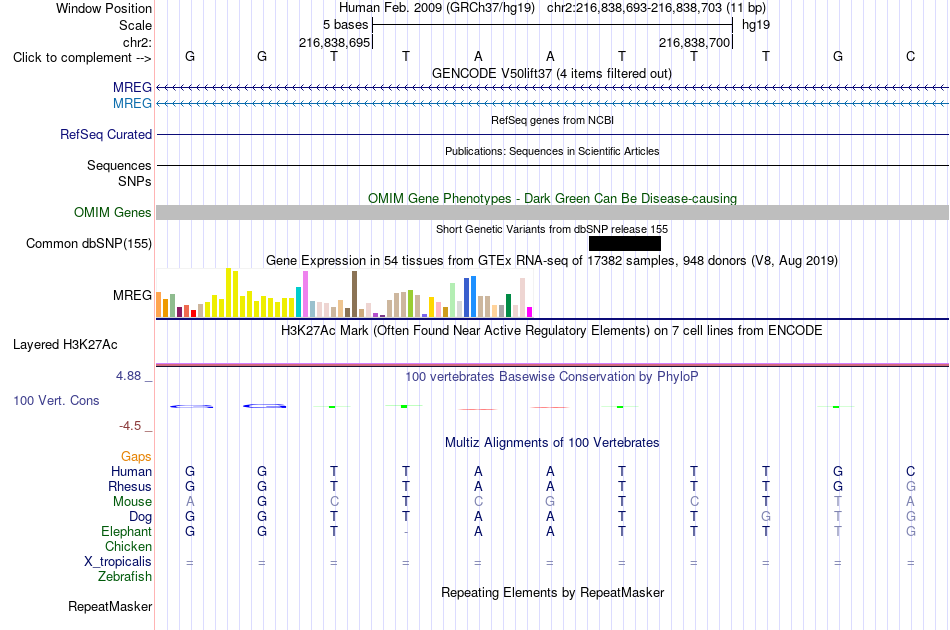Click 'RefSeq genes from NCBI' track title
Screen dimensions: 950x630
click(552, 120)
